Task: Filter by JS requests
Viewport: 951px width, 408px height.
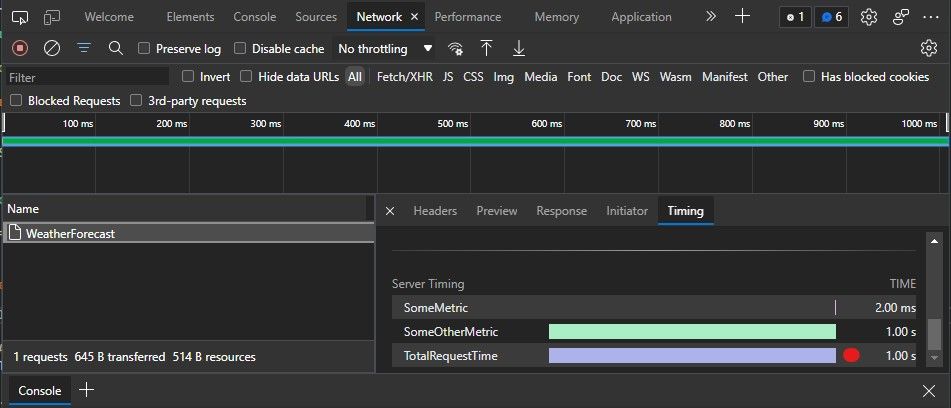Action: point(448,76)
